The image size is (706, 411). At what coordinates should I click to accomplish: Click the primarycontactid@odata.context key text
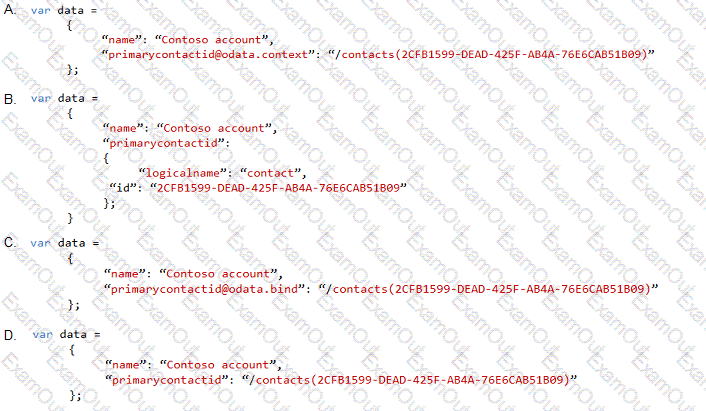coord(208,54)
